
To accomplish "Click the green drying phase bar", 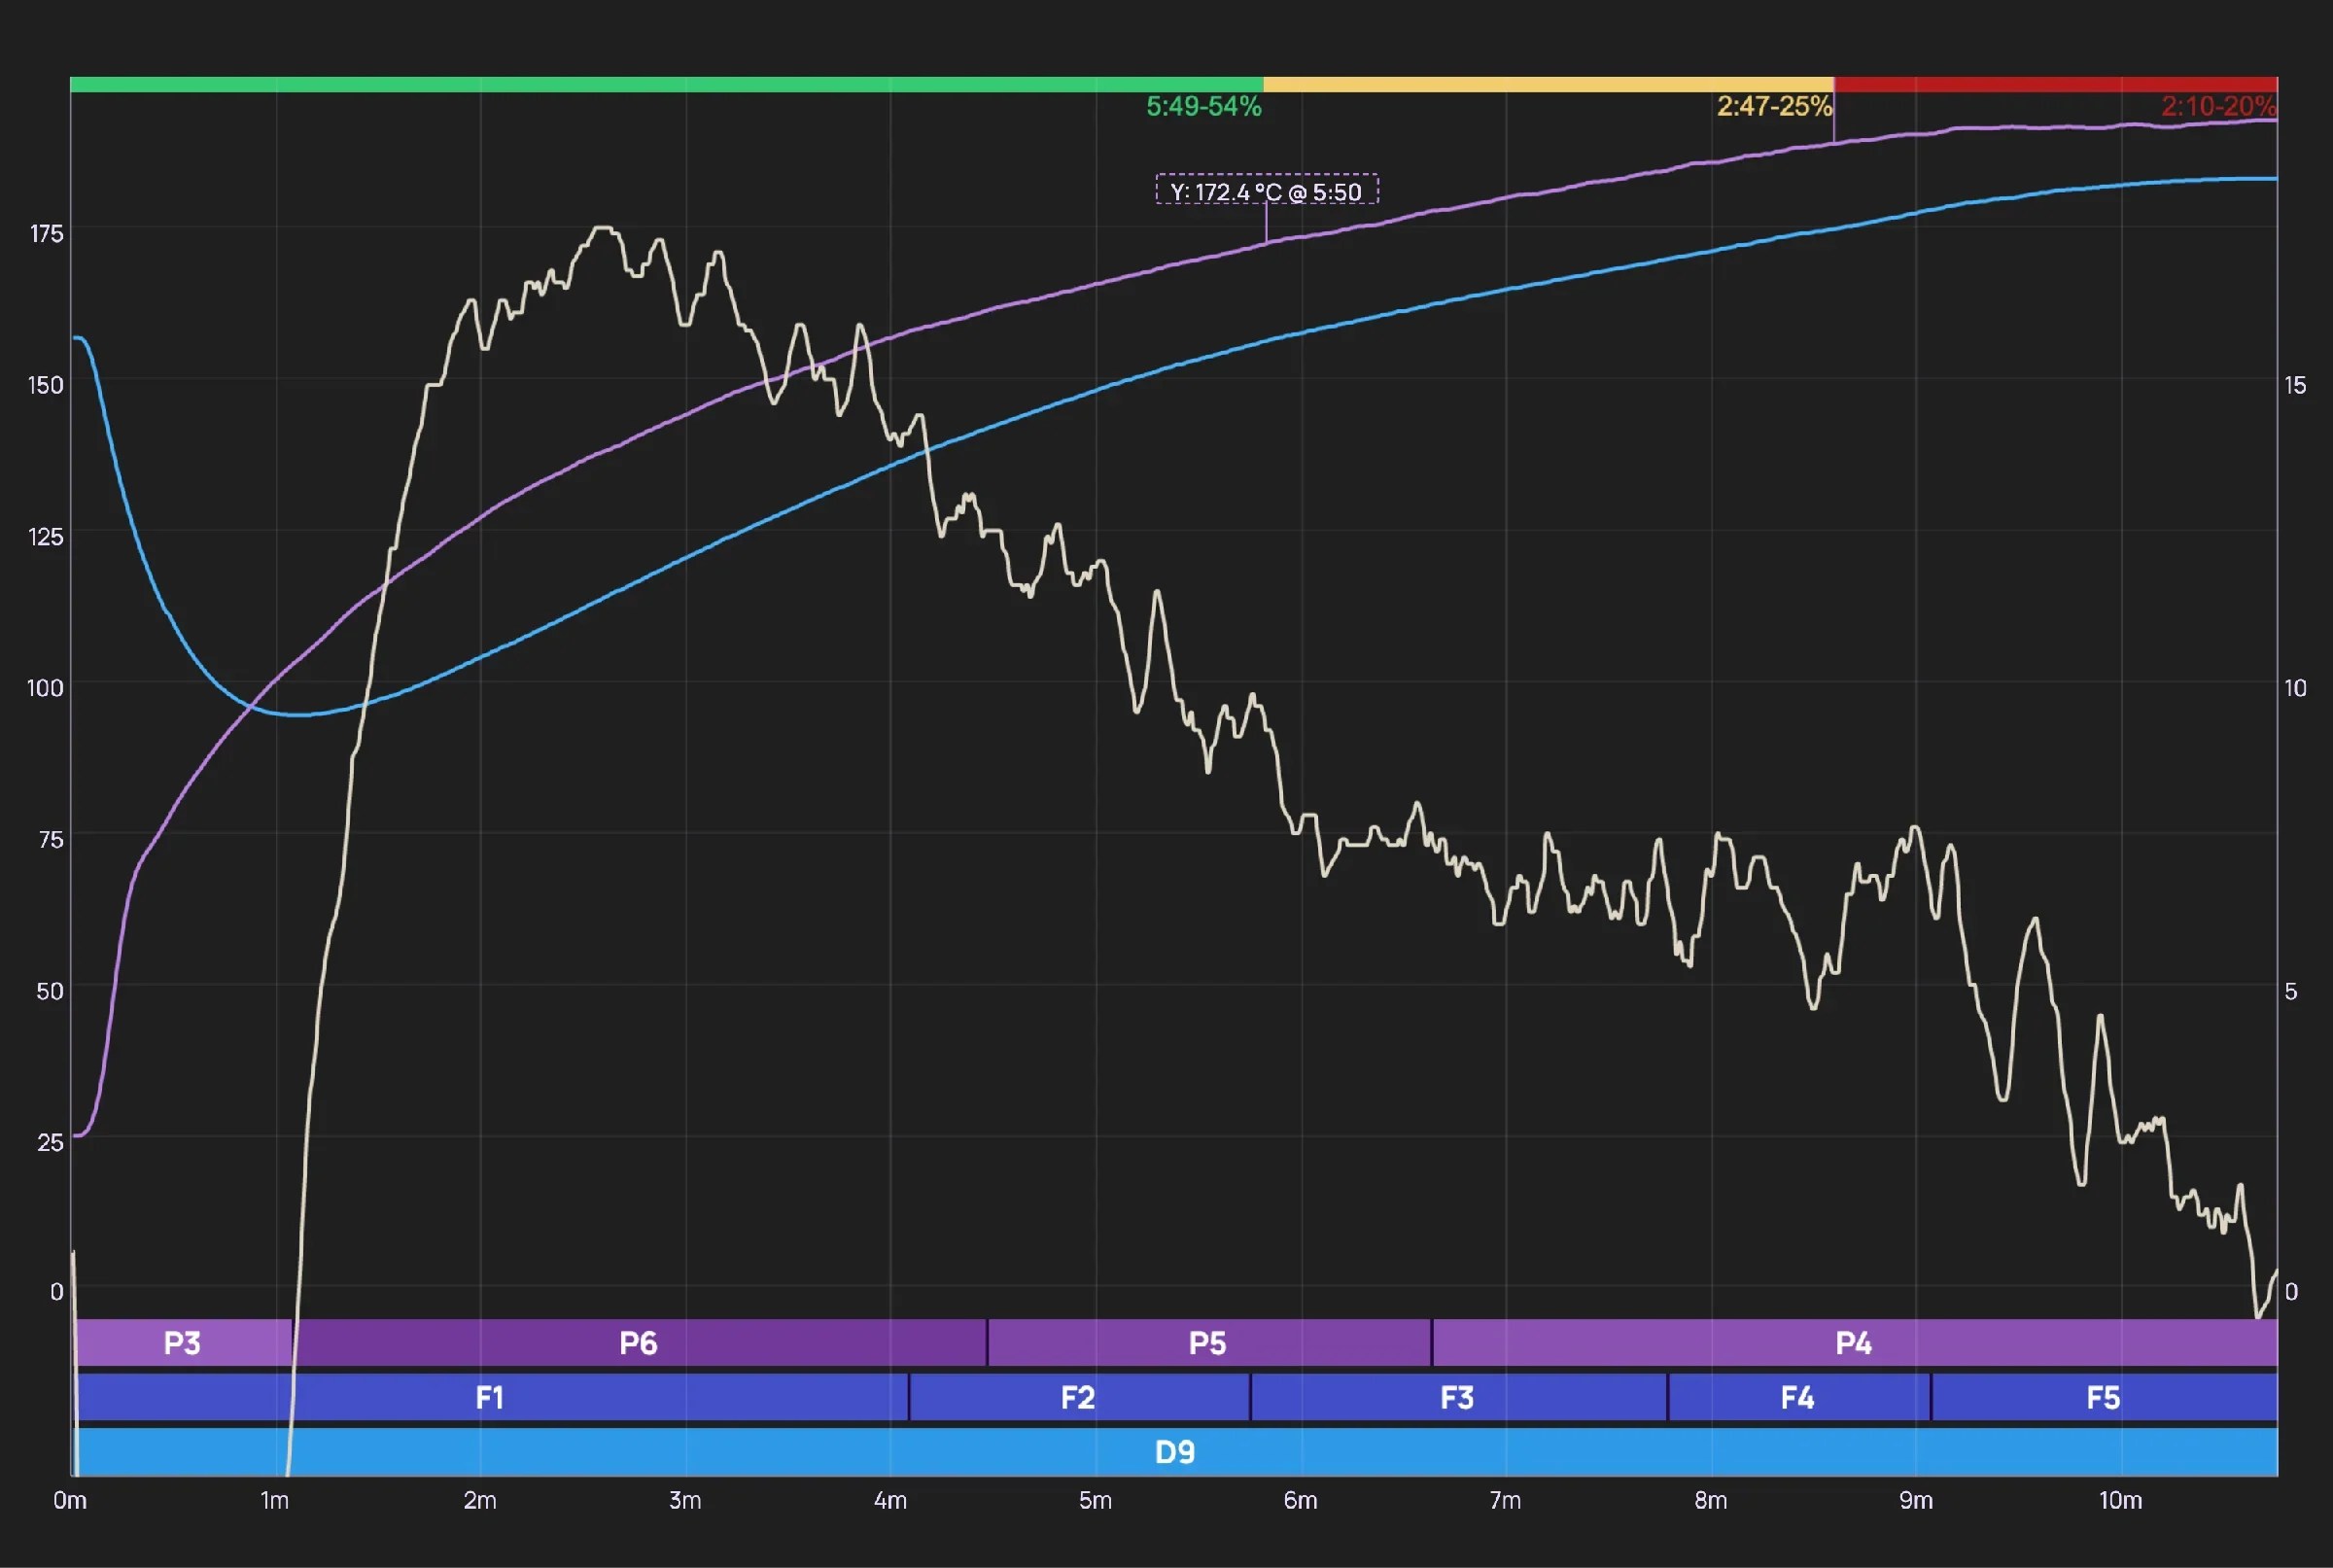I will click(x=666, y=85).
